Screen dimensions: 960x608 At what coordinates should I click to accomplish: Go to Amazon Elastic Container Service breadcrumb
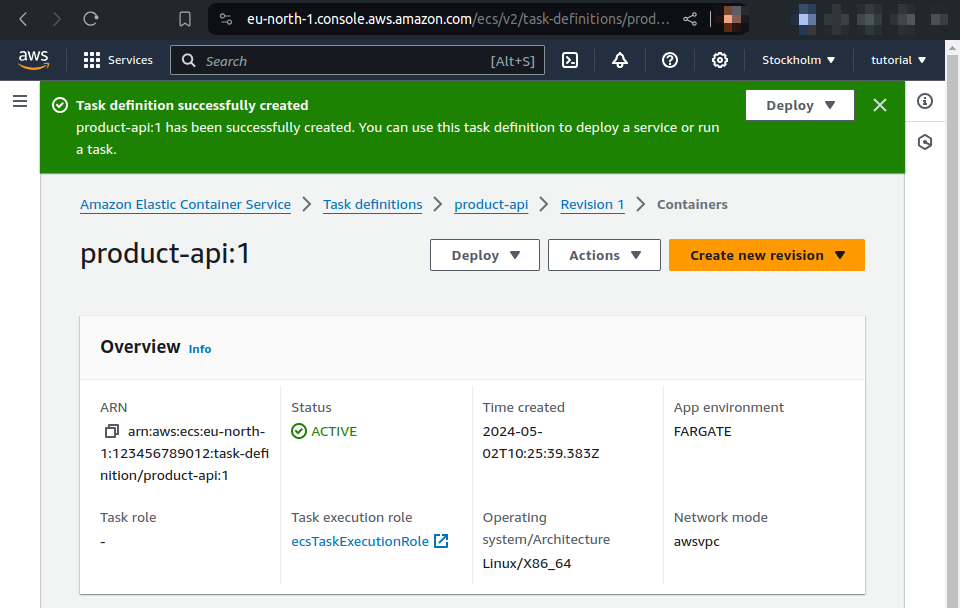point(186,205)
